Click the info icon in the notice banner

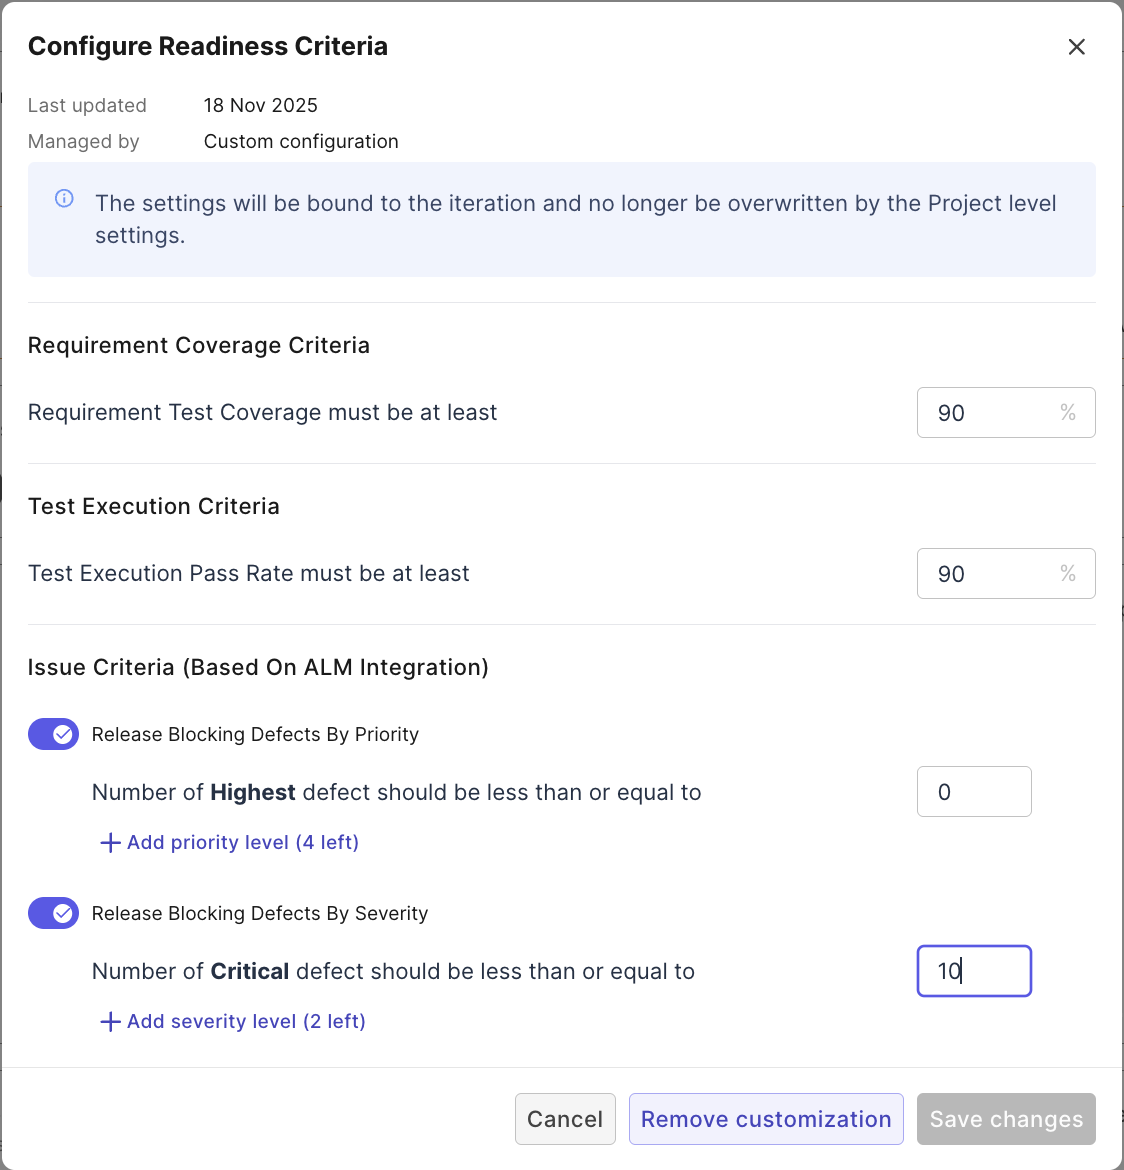(63, 198)
